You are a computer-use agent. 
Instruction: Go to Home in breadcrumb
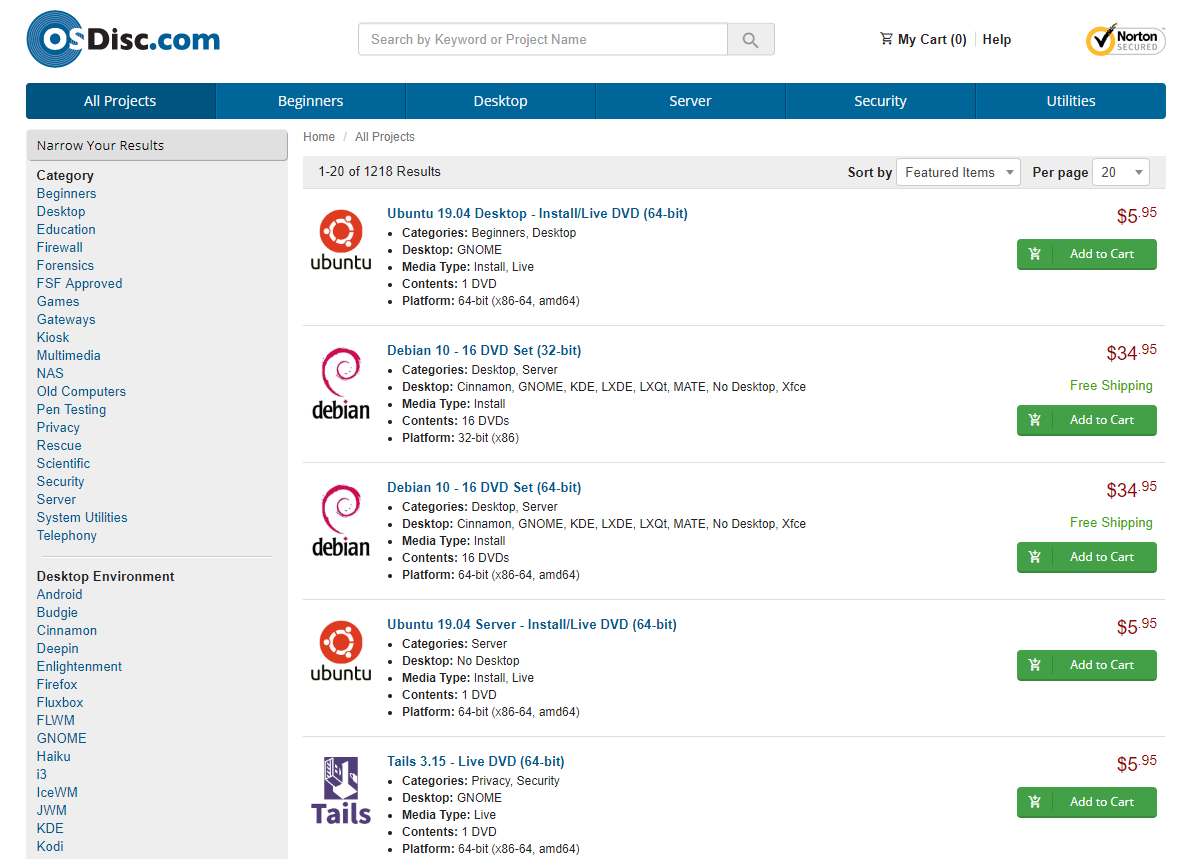[x=319, y=137]
